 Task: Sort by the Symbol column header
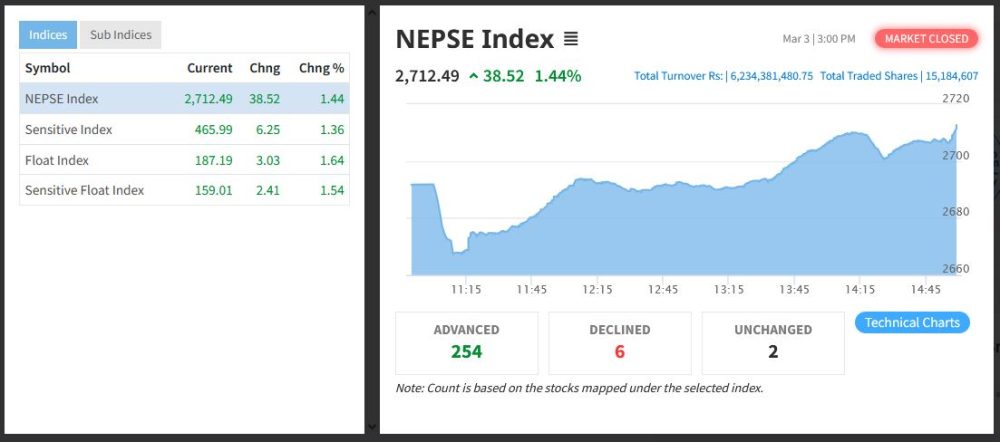pos(47,68)
